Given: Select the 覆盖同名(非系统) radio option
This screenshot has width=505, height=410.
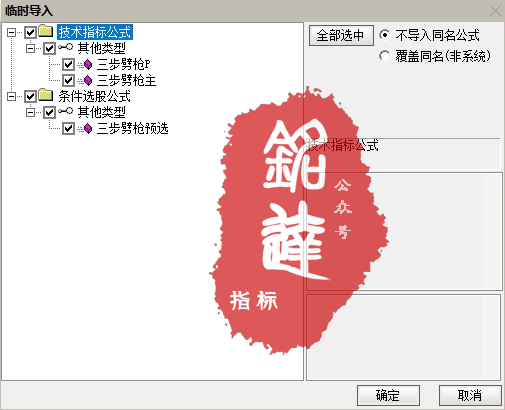Looking at the screenshot, I should [384, 56].
